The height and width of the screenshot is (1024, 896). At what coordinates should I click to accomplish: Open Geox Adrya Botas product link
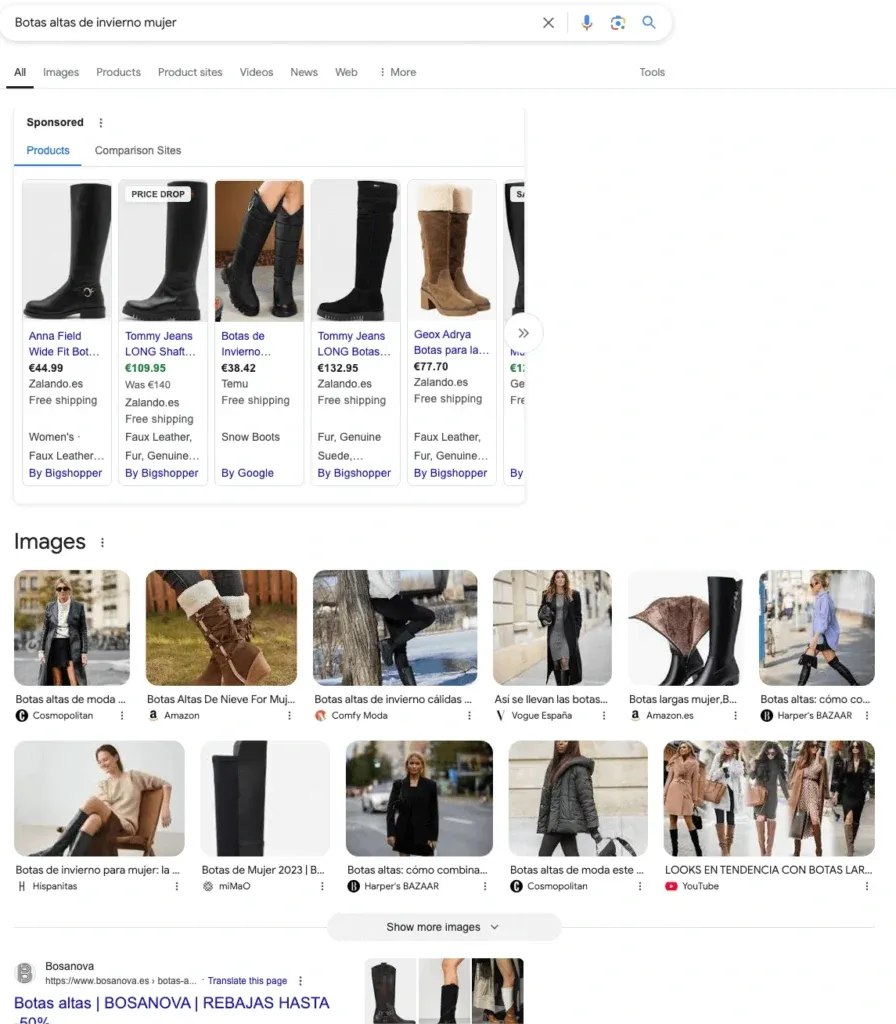(x=451, y=342)
